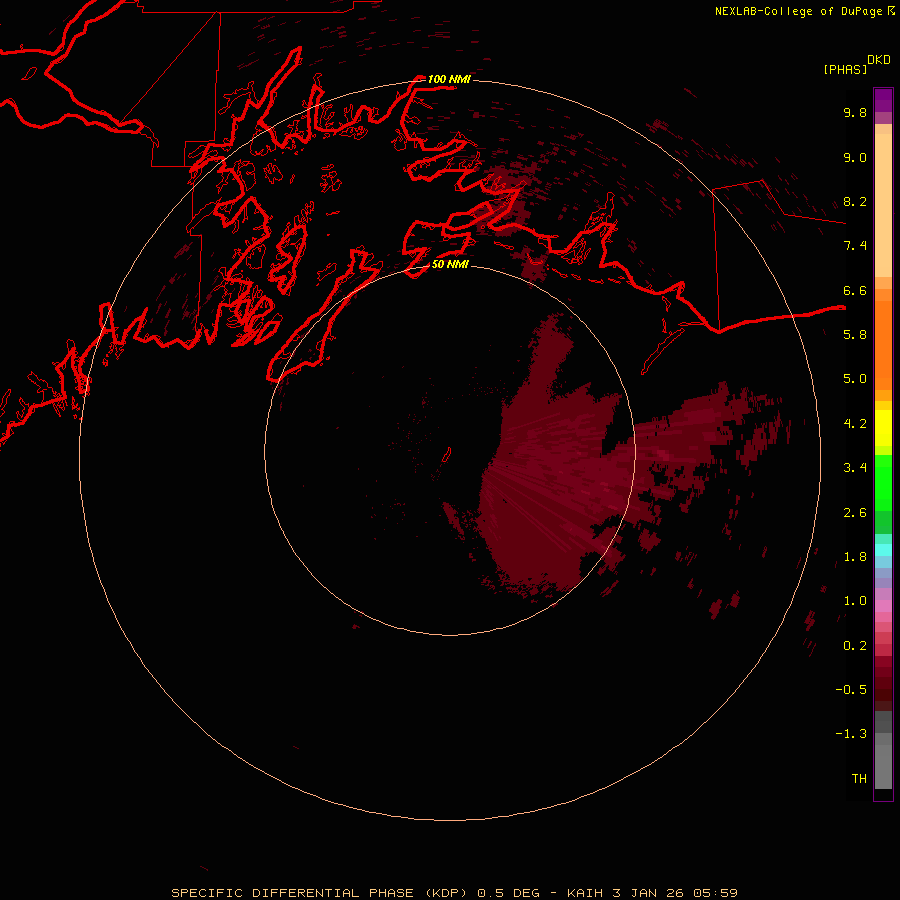Click the 2.6 value on the color scale
This screenshot has height=900, width=900.
click(x=855, y=512)
